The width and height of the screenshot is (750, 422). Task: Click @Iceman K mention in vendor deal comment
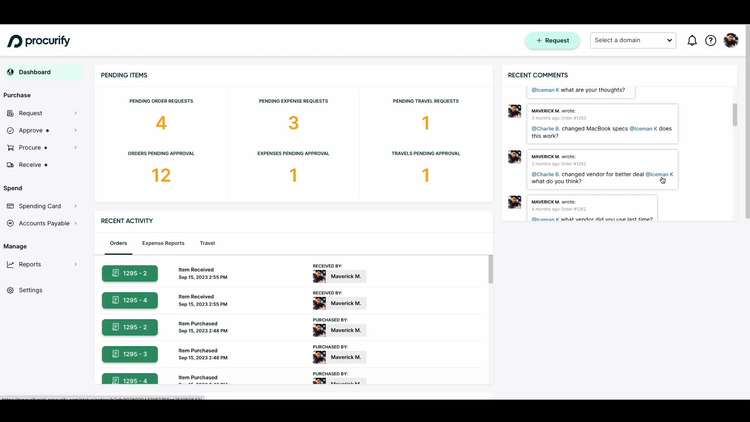(x=659, y=174)
